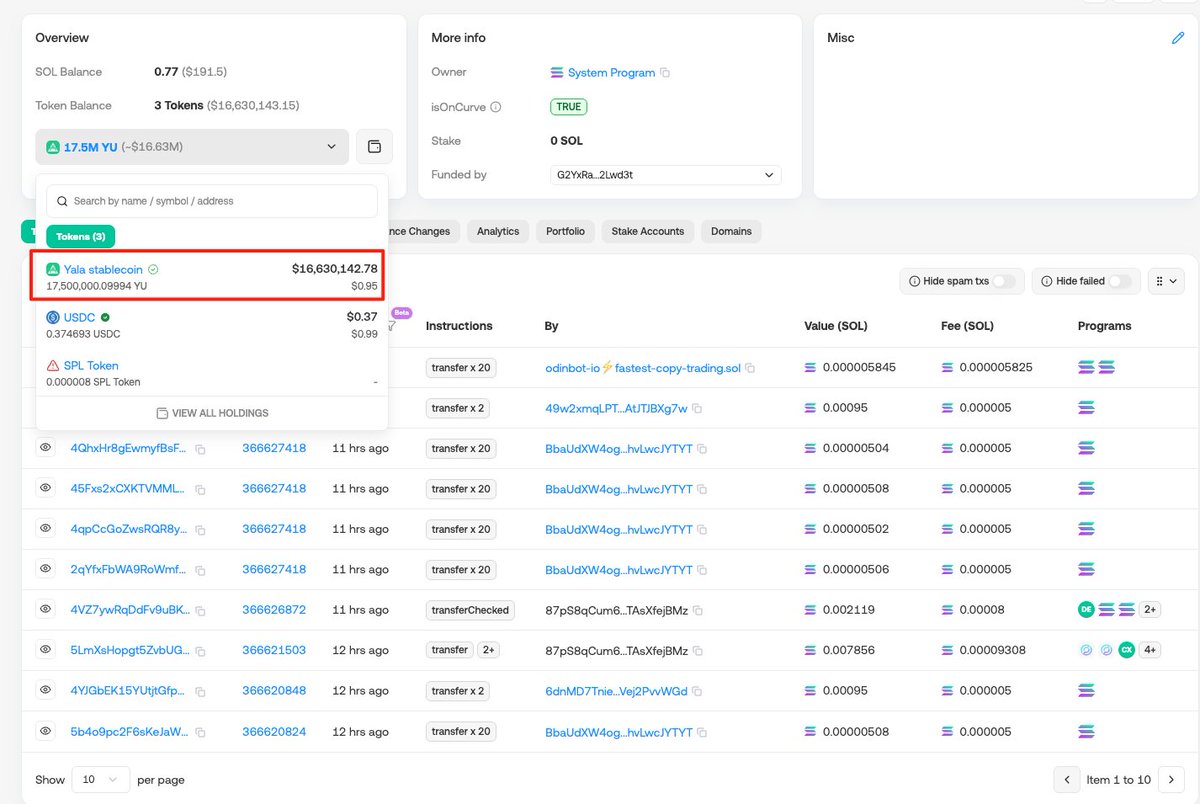Click the USDC verified checkmark badge
The width and height of the screenshot is (1200, 804).
click(x=105, y=317)
